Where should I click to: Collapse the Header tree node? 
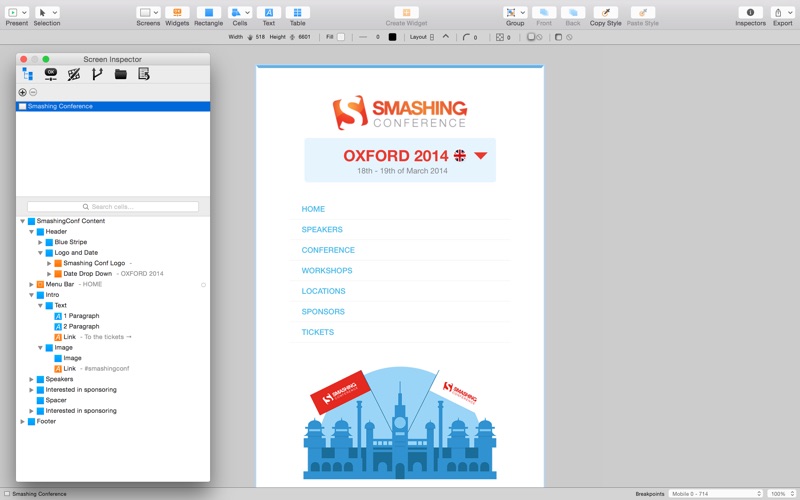32,232
